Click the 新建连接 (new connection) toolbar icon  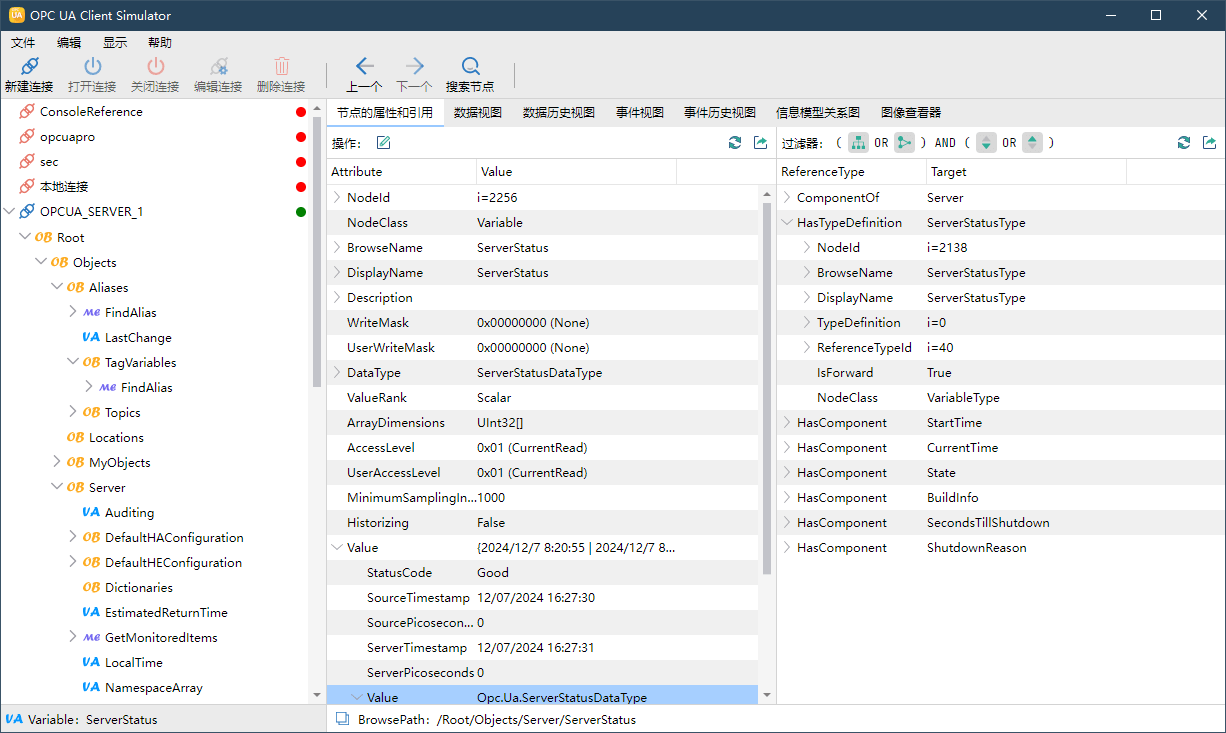pyautogui.click(x=29, y=67)
